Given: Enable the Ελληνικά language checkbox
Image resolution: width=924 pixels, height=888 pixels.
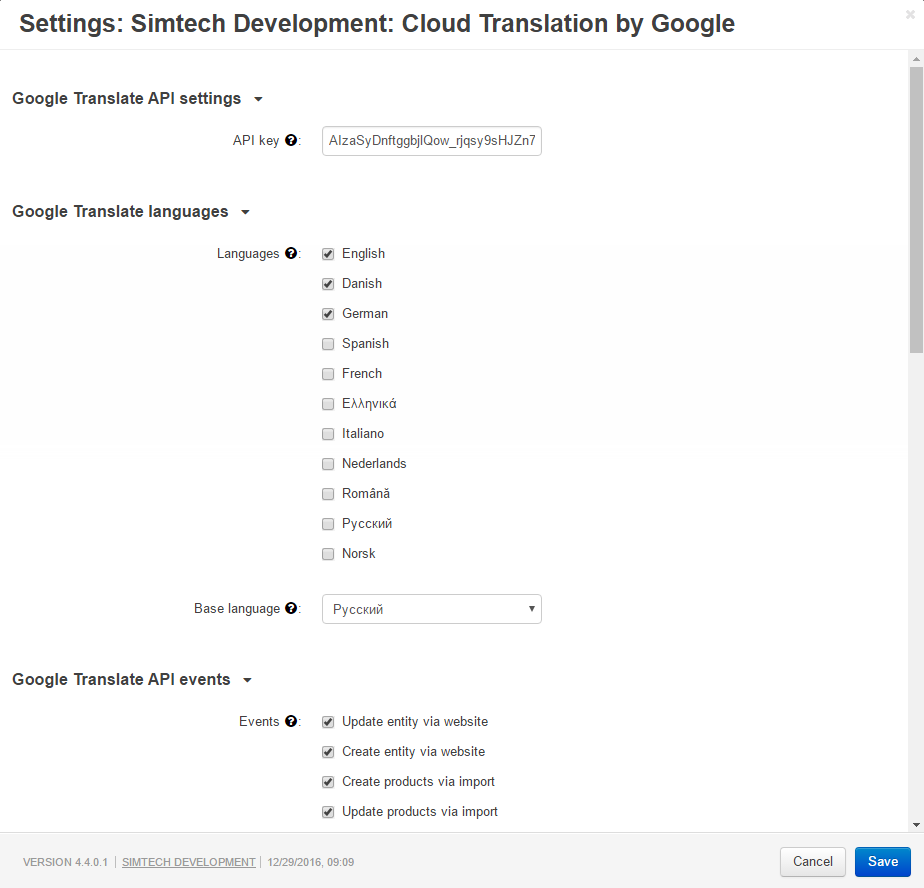Looking at the screenshot, I should tap(328, 404).
